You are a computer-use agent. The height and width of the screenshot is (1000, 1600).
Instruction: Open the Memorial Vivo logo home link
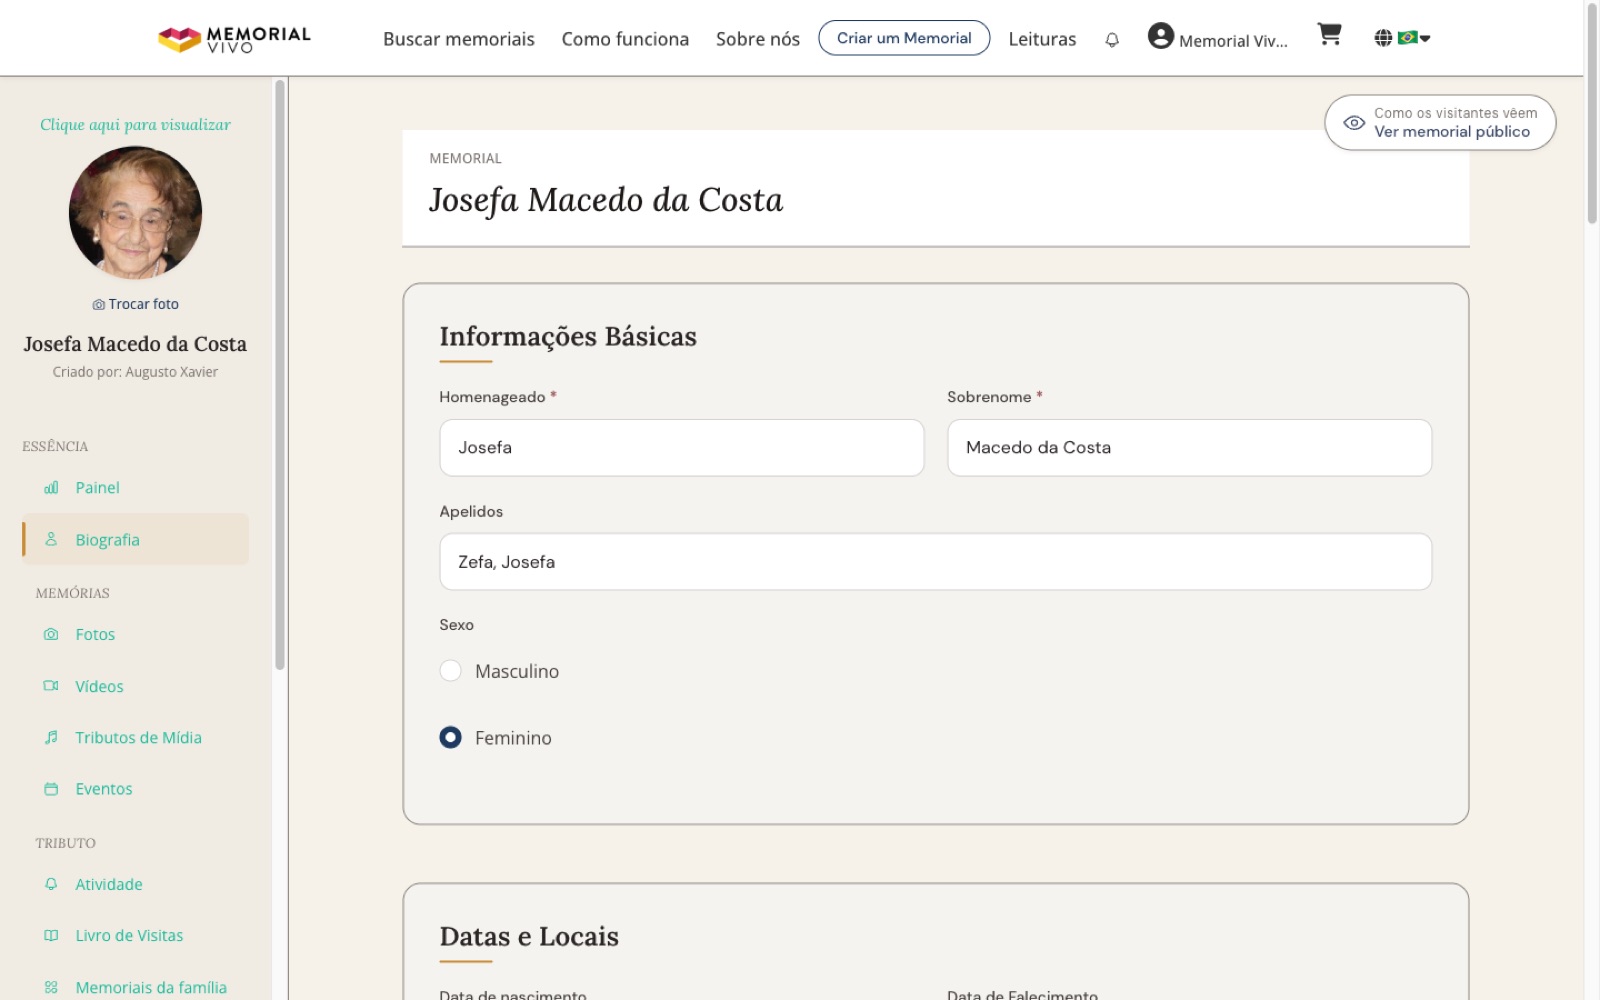tap(234, 39)
